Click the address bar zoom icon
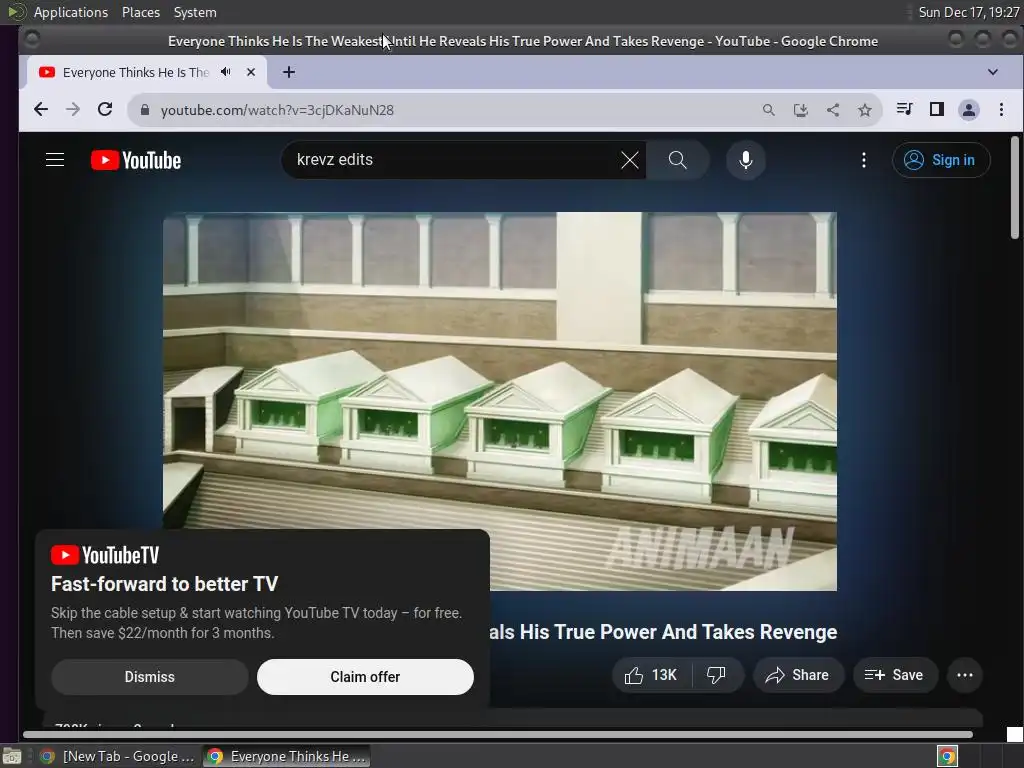 769,110
